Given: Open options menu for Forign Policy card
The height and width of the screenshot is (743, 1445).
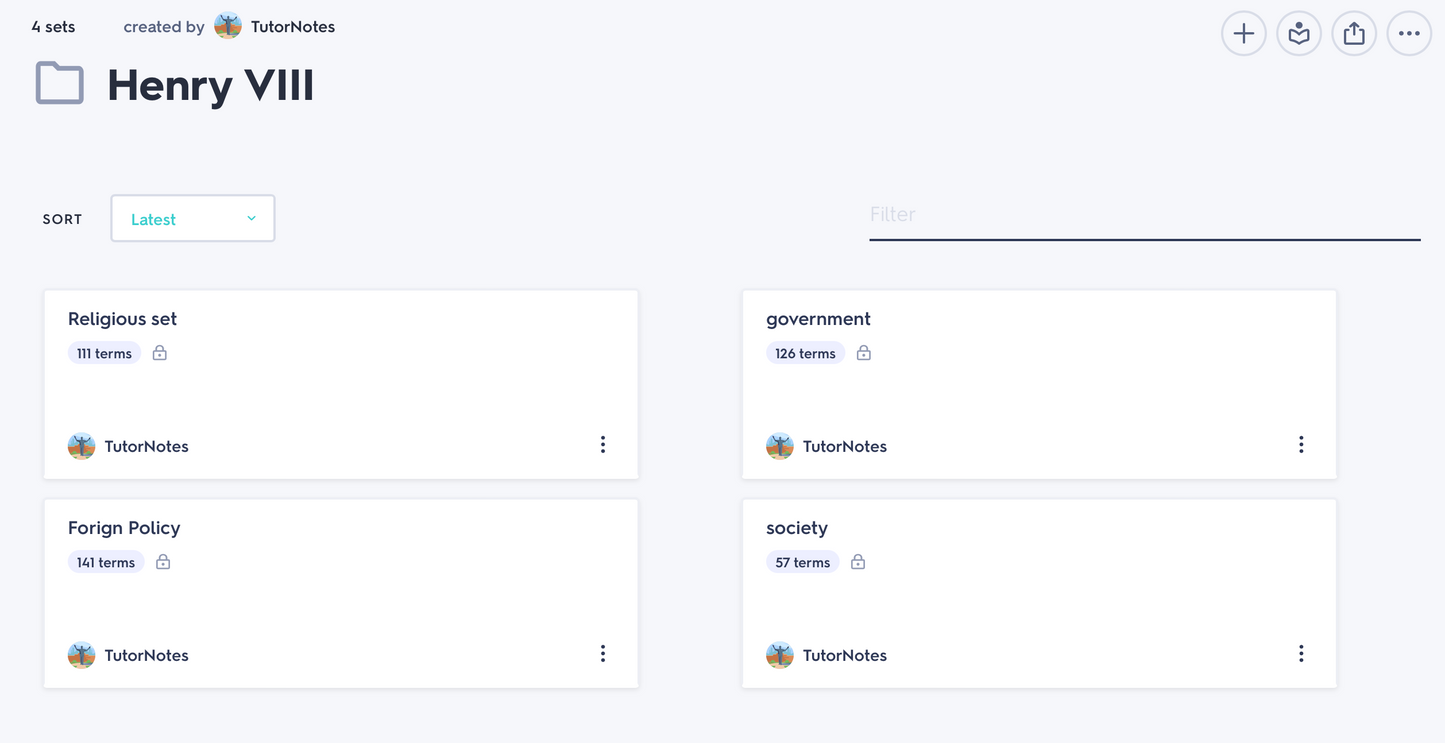Looking at the screenshot, I should tap(603, 654).
